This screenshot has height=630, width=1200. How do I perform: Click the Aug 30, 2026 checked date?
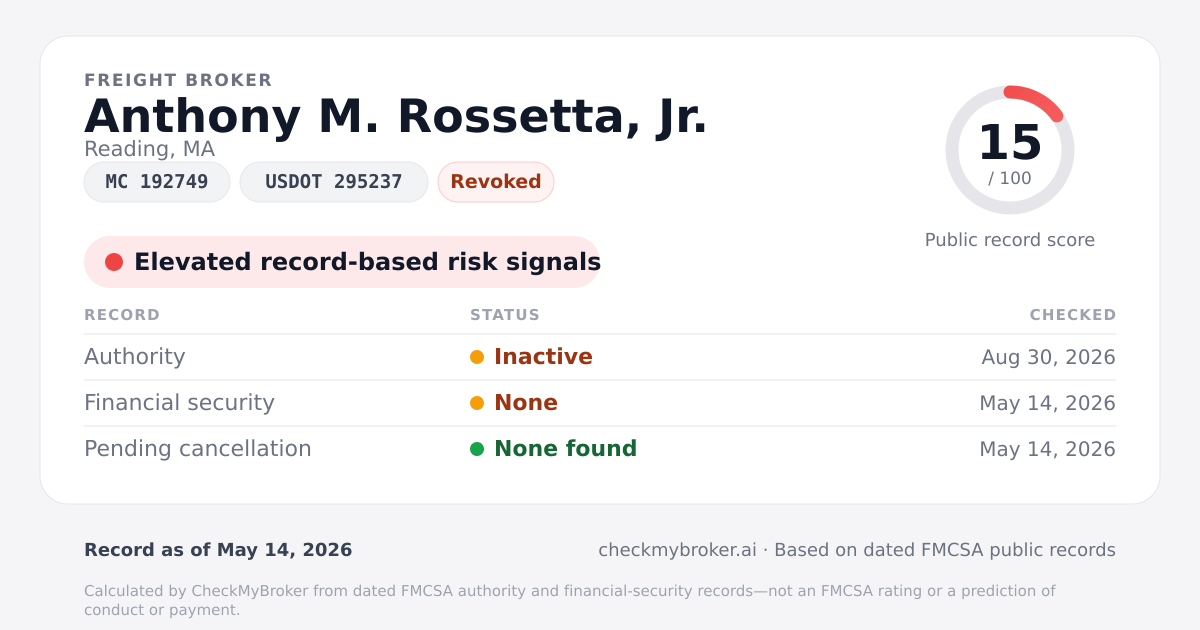tap(1049, 357)
